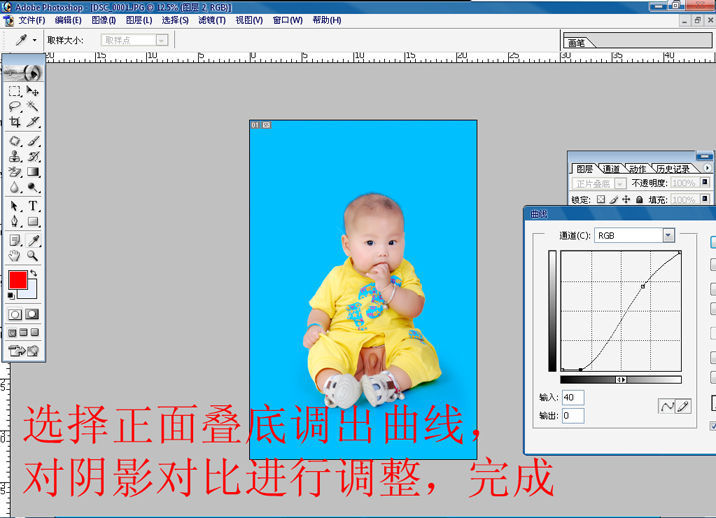This screenshot has height=518, width=716.
Task: Select the Rectangle shape tool
Action: tap(32, 222)
